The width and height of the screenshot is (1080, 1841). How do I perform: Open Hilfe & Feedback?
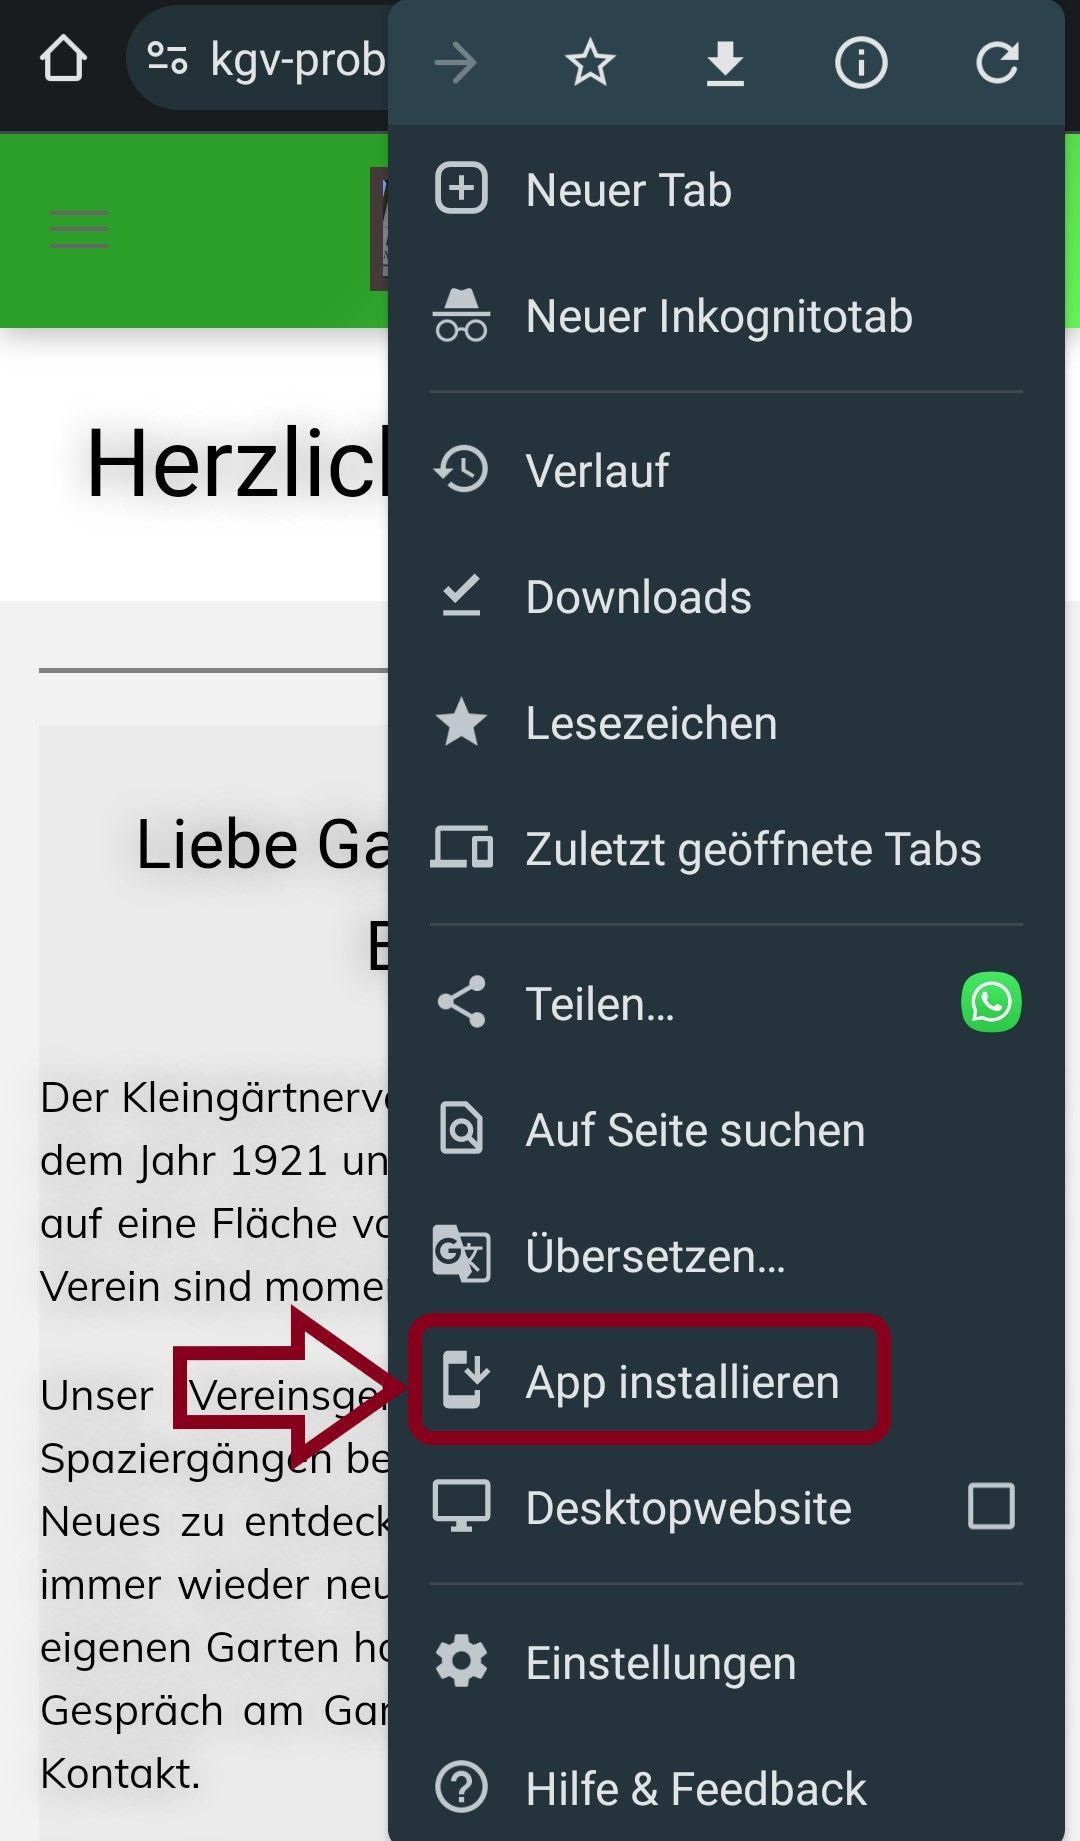pyautogui.click(x=727, y=1788)
